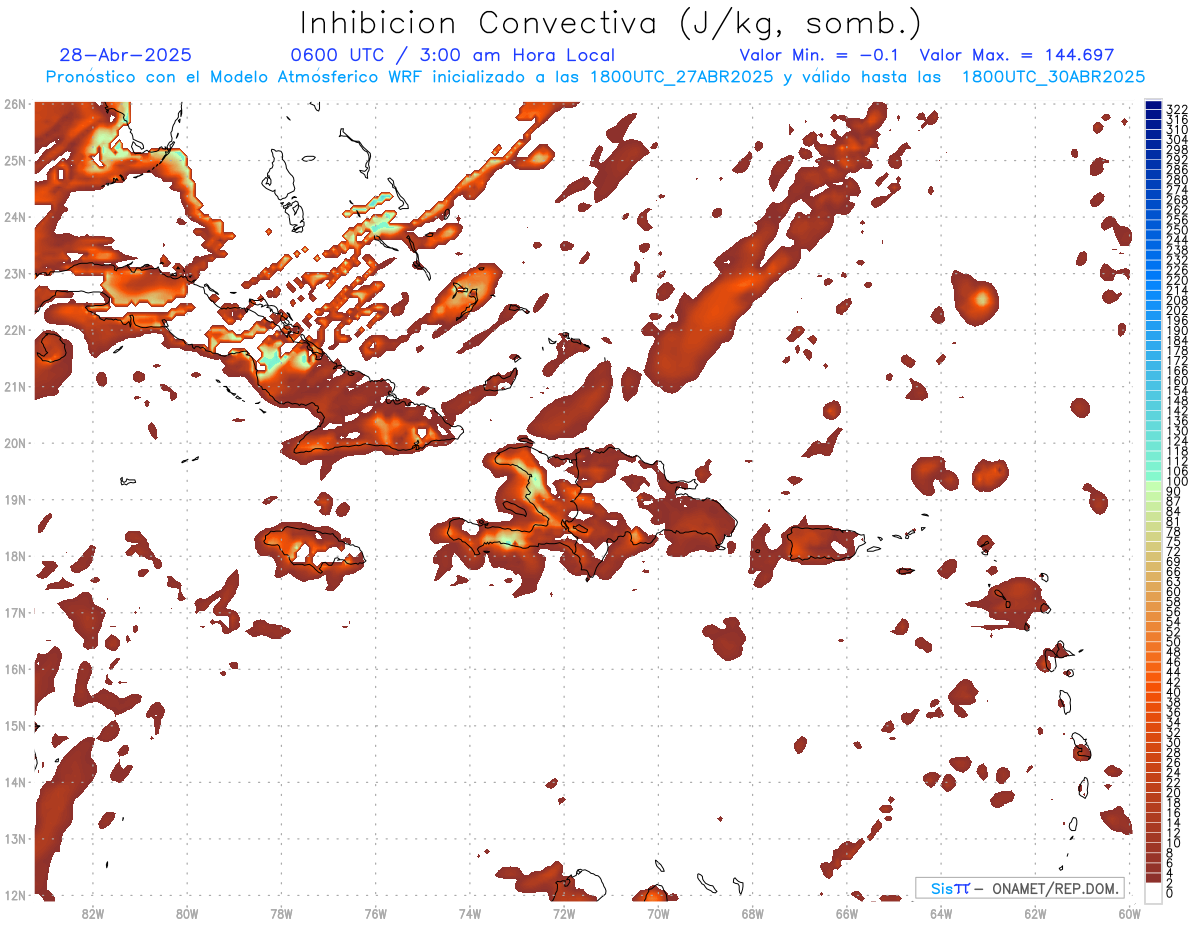The height and width of the screenshot is (927, 1200).
Task: Click the colorbar value '100'
Action: (x=1177, y=482)
